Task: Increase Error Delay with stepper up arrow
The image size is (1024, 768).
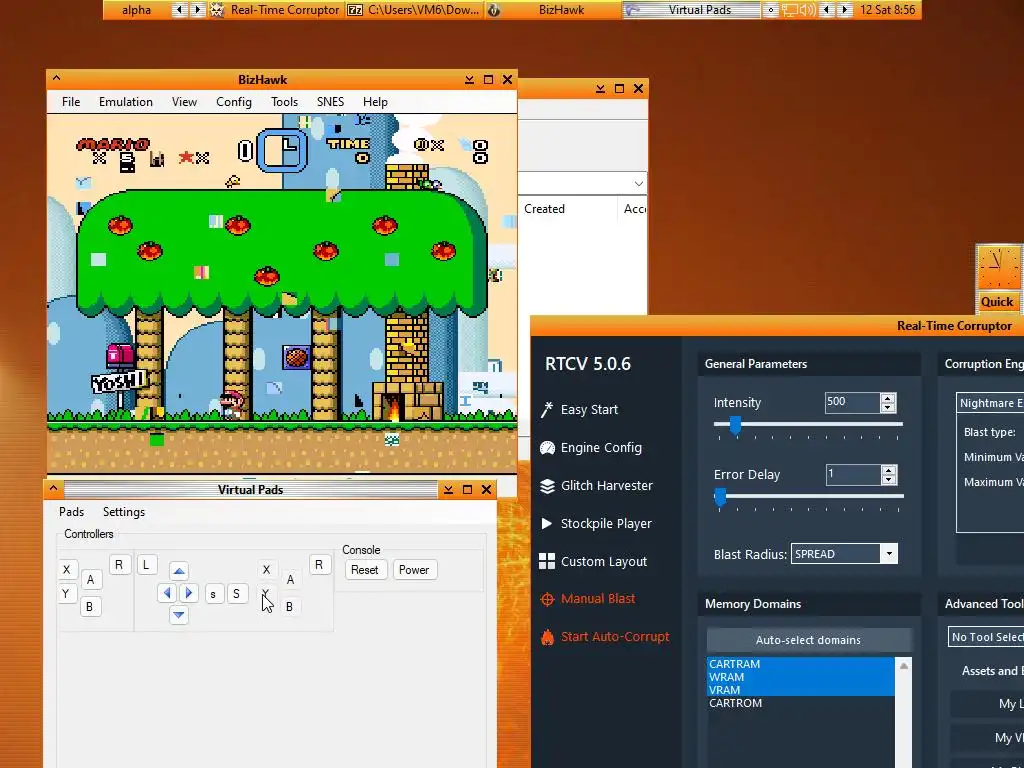Action: [x=888, y=470]
